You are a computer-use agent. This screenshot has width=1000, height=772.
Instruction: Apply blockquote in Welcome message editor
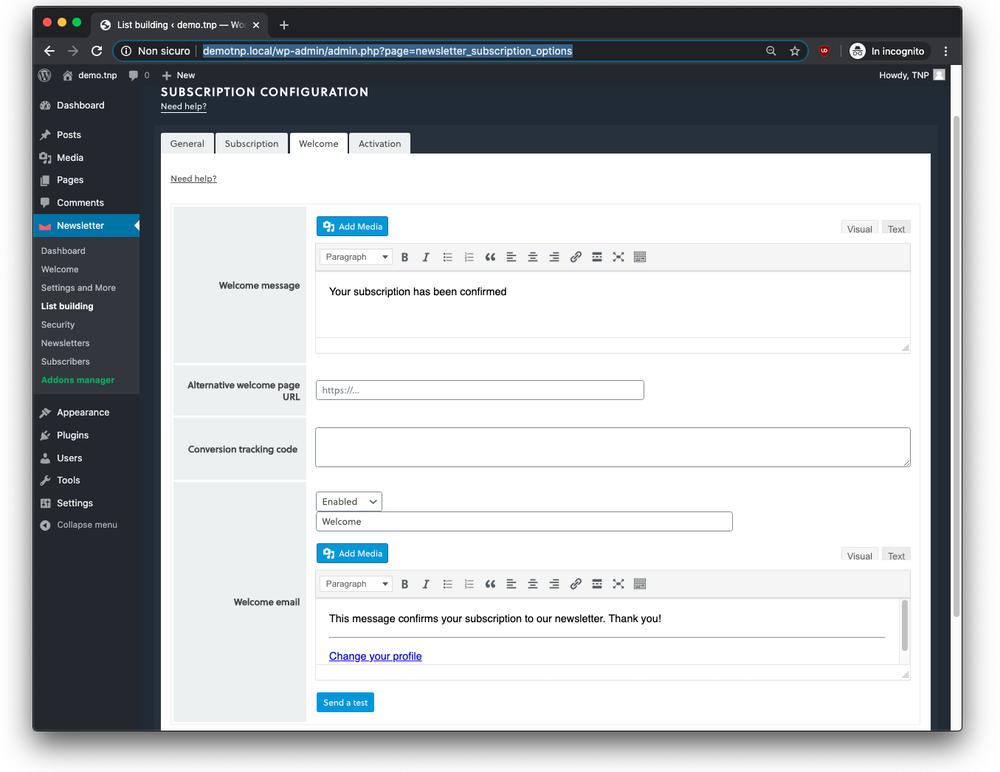tap(490, 257)
